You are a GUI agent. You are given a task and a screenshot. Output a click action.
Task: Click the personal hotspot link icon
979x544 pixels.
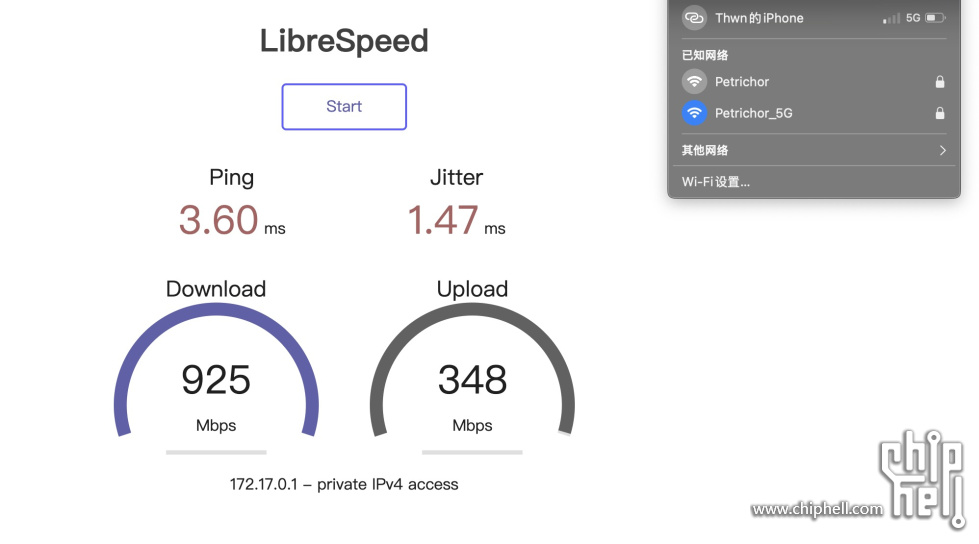(x=694, y=18)
